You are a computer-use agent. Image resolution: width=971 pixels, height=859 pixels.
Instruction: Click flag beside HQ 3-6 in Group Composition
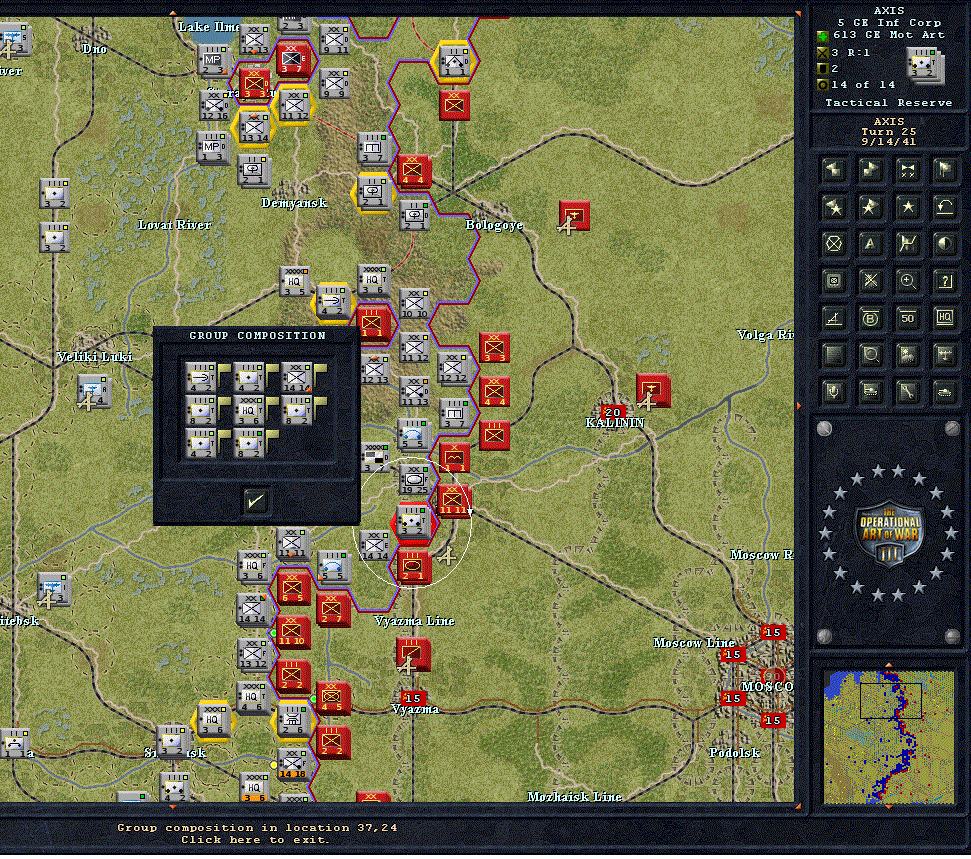[x=272, y=404]
